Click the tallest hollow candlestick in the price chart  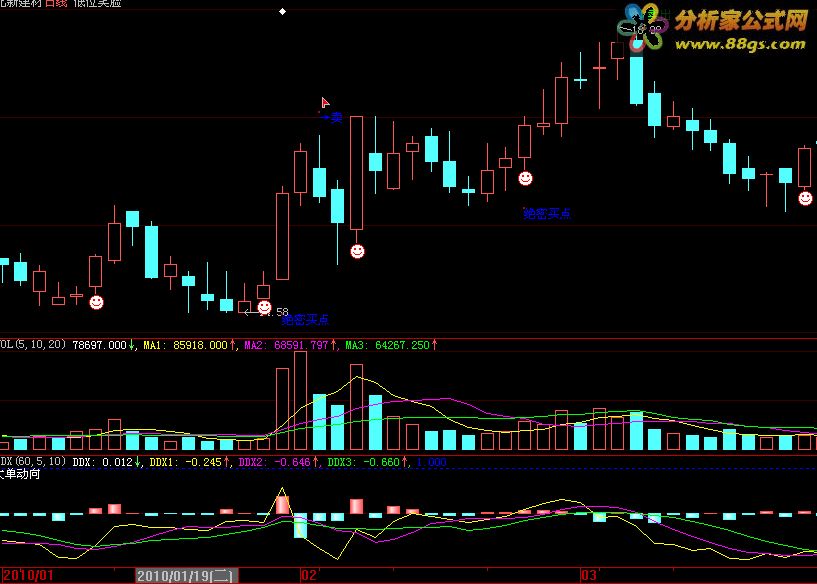(x=356, y=173)
